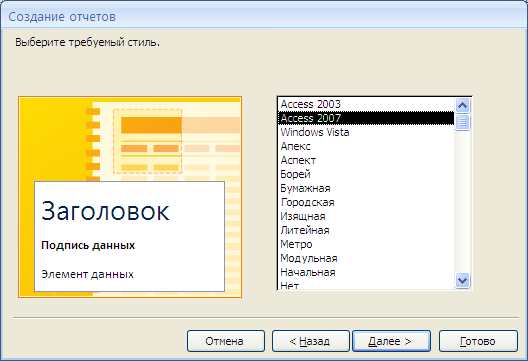Choose the Литейная style
Image resolution: width=528 pixels, height=361 pixels.
tap(366, 230)
